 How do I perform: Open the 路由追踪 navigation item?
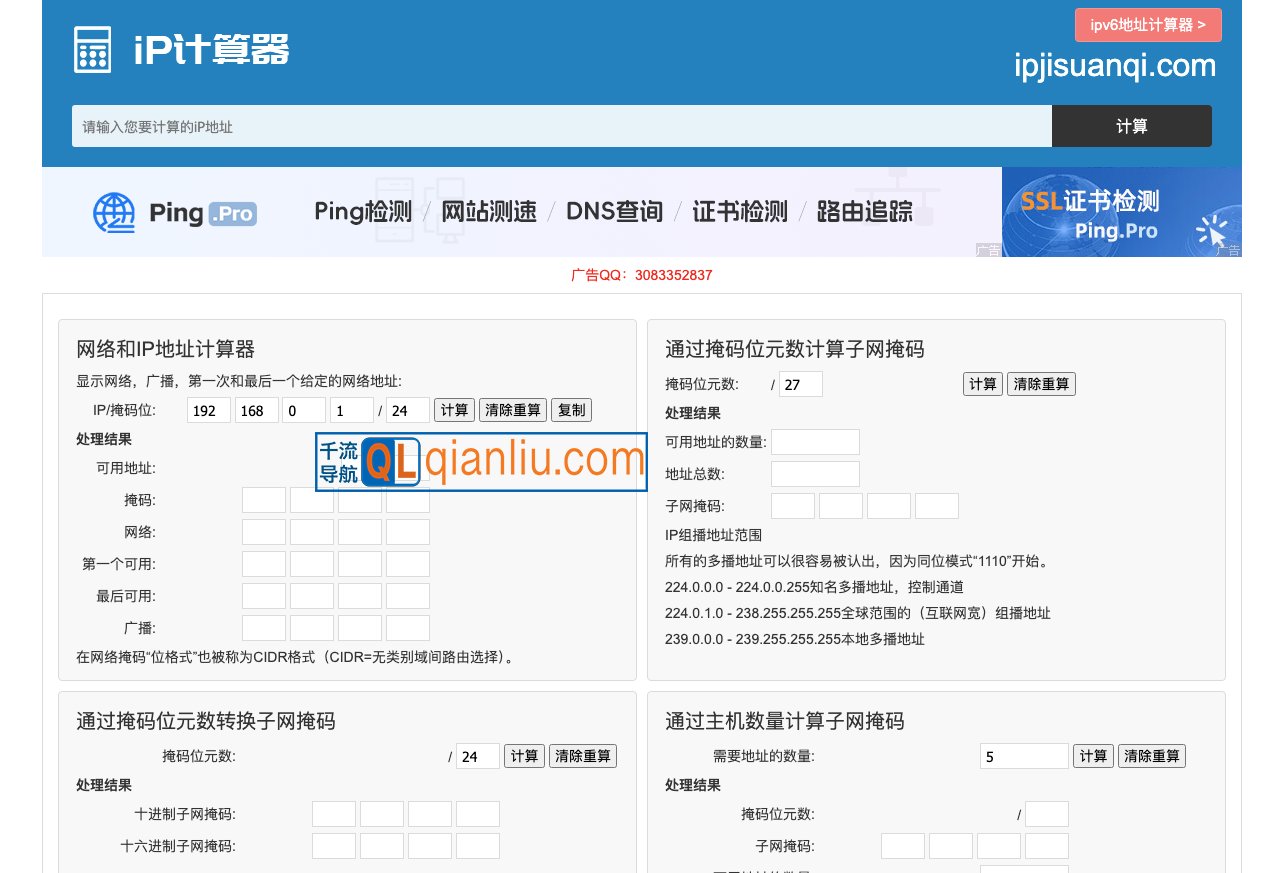tap(864, 211)
